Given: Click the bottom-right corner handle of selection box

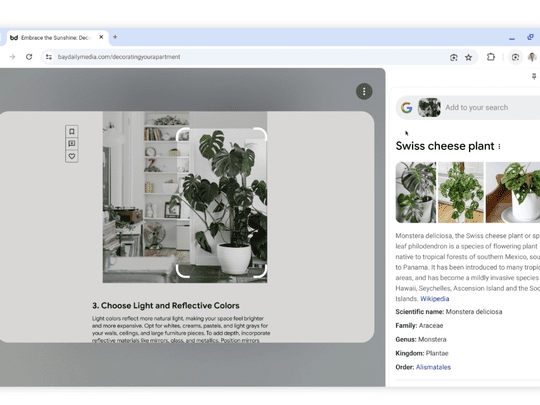Looking at the screenshot, I should pyautogui.click(x=261, y=271).
